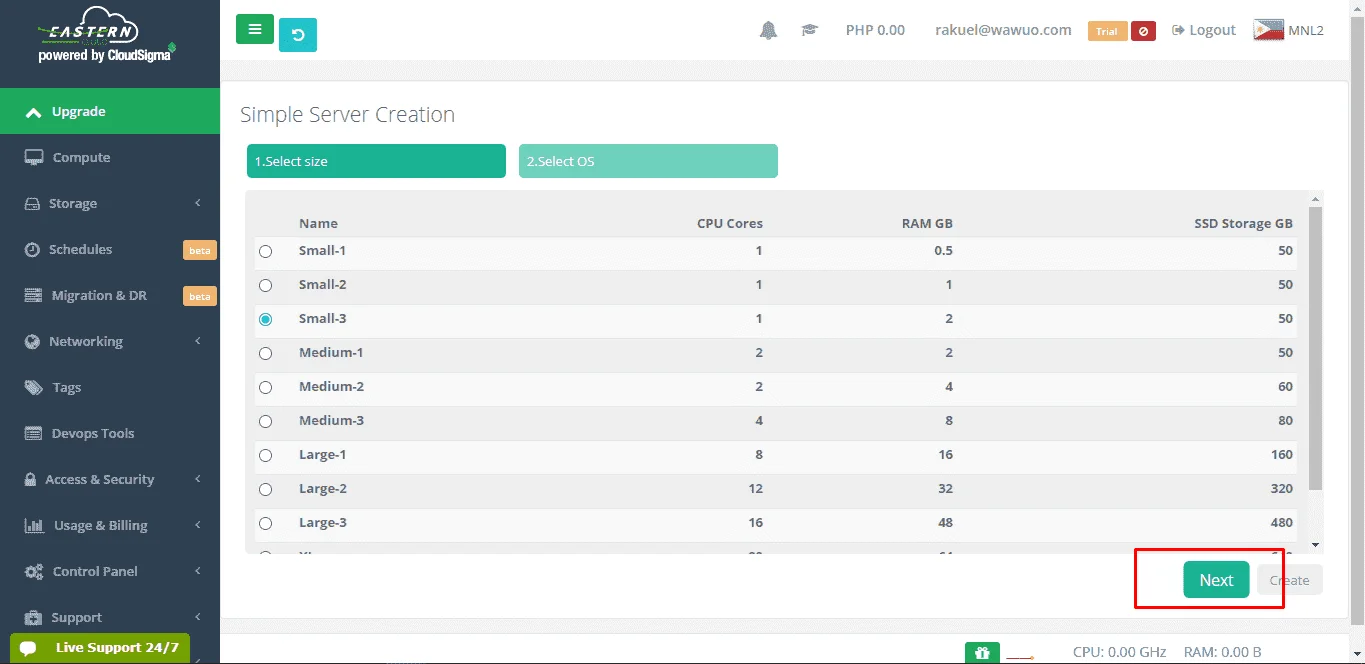The image size is (1365, 664).
Task: Click the greyed Create button
Action: click(x=1289, y=580)
